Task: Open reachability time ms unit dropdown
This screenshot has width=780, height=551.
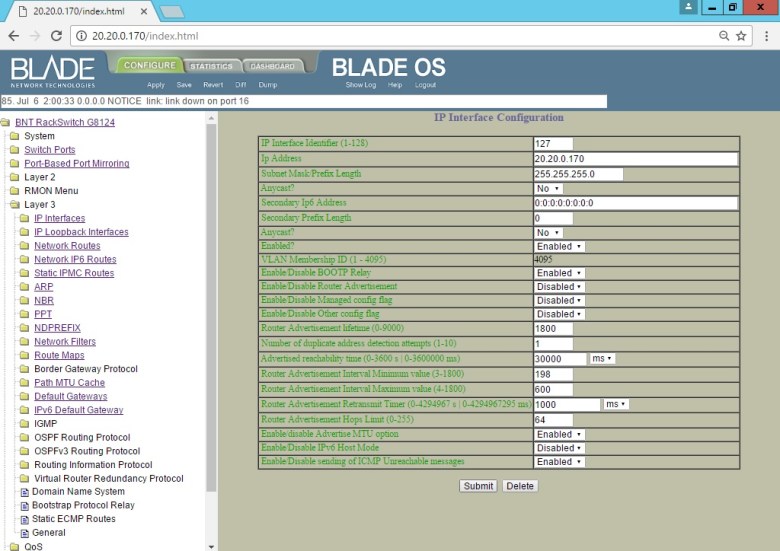Action: [x=602, y=359]
